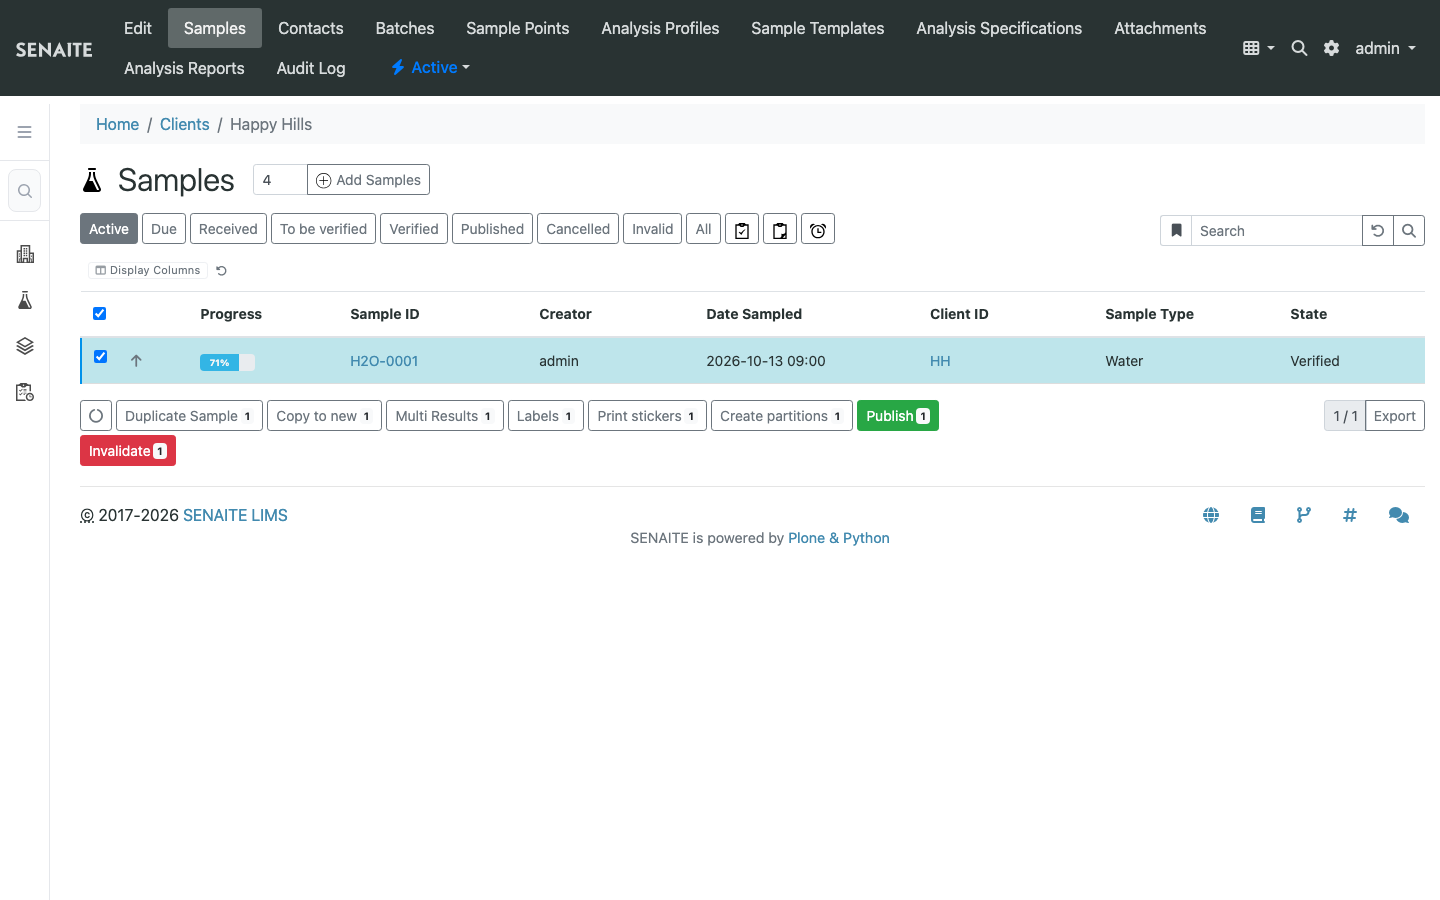The image size is (1440, 900).
Task: Click the Export button
Action: point(1395,416)
